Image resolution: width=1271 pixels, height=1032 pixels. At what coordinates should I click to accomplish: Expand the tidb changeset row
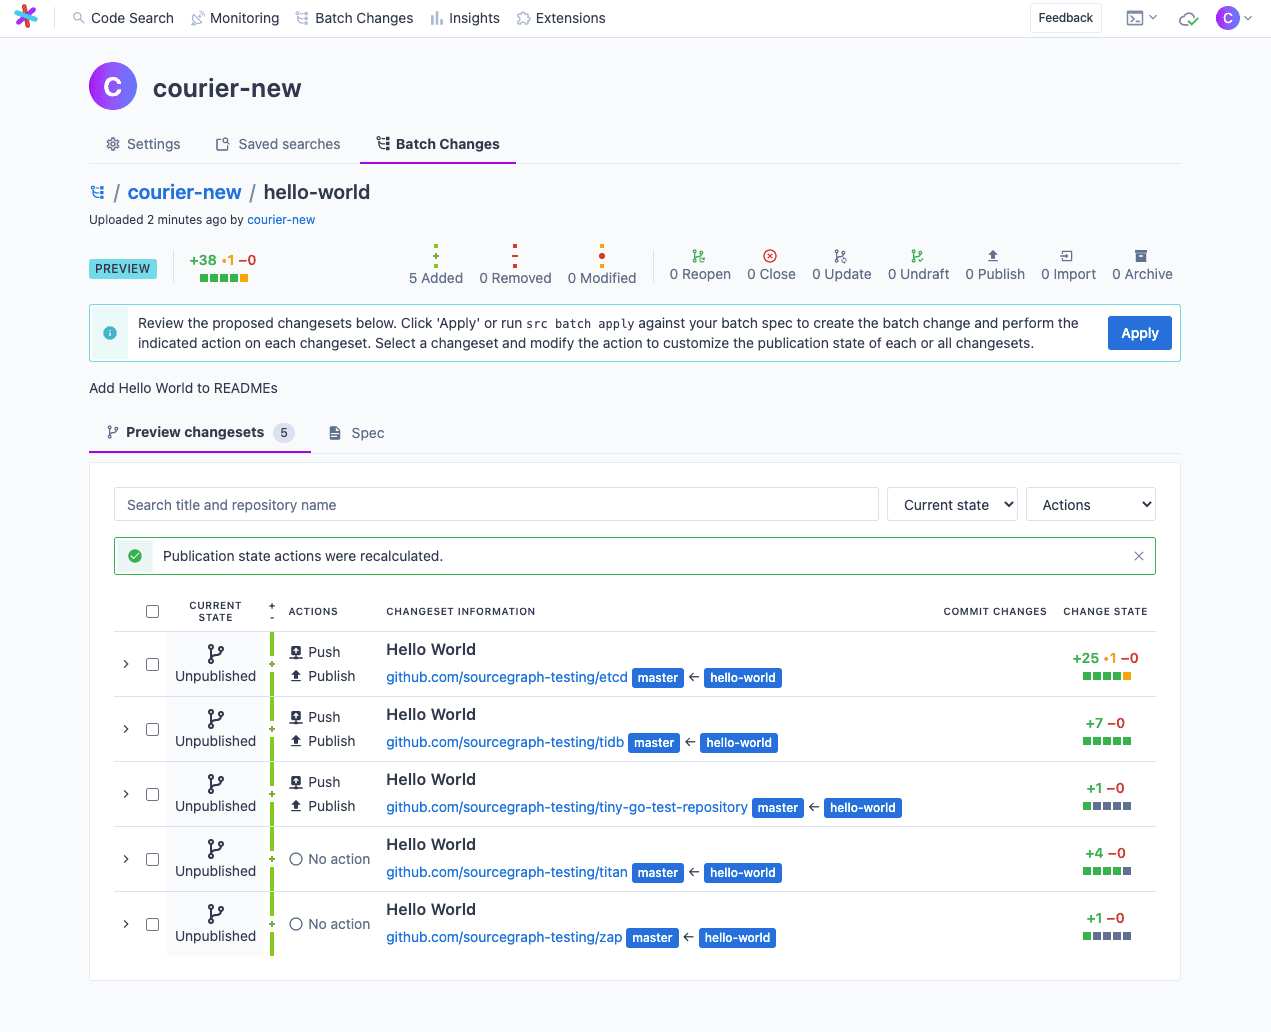tap(126, 729)
